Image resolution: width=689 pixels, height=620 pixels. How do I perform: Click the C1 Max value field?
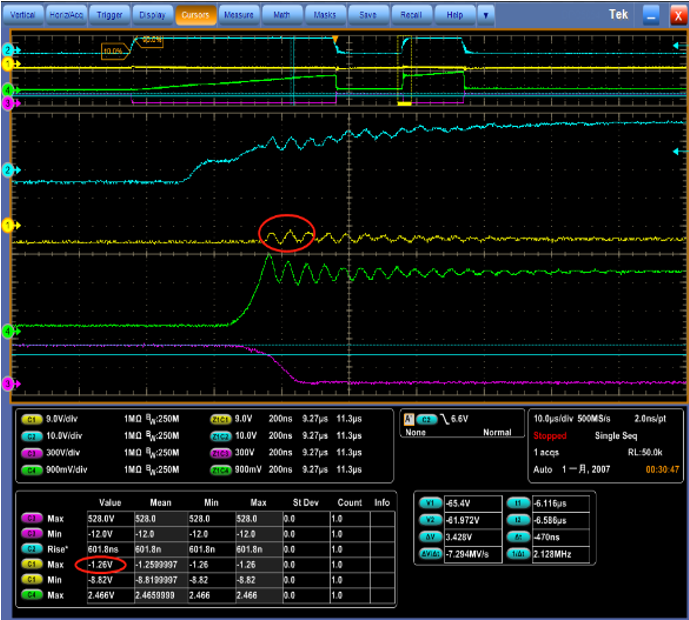pos(110,565)
